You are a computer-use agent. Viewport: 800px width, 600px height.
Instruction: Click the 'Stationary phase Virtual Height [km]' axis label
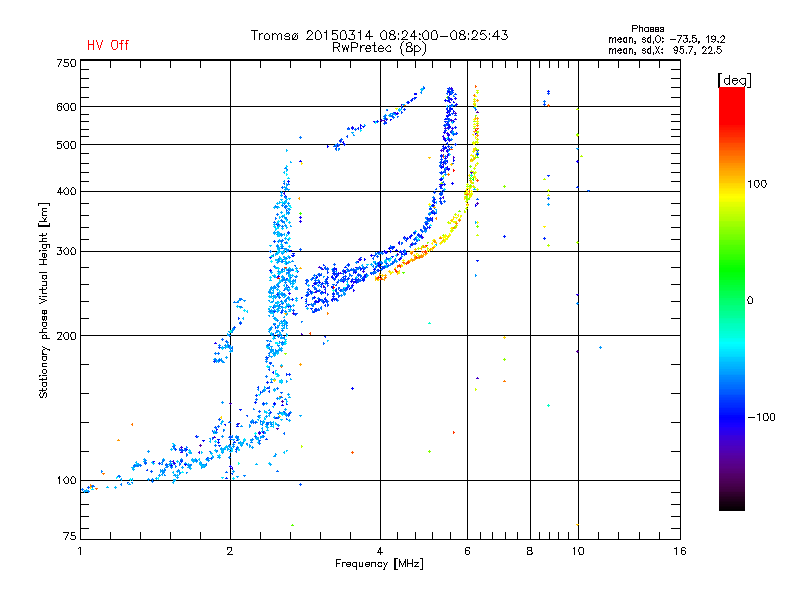click(x=44, y=300)
